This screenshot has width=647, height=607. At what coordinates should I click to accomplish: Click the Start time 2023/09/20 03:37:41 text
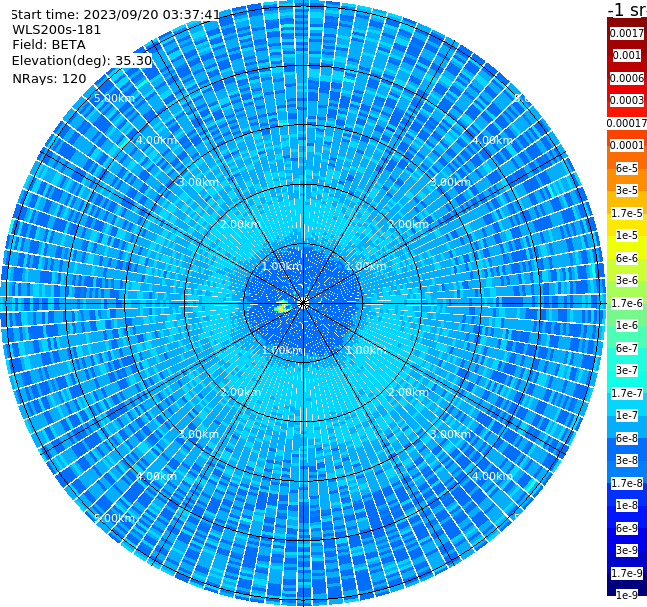(115, 15)
